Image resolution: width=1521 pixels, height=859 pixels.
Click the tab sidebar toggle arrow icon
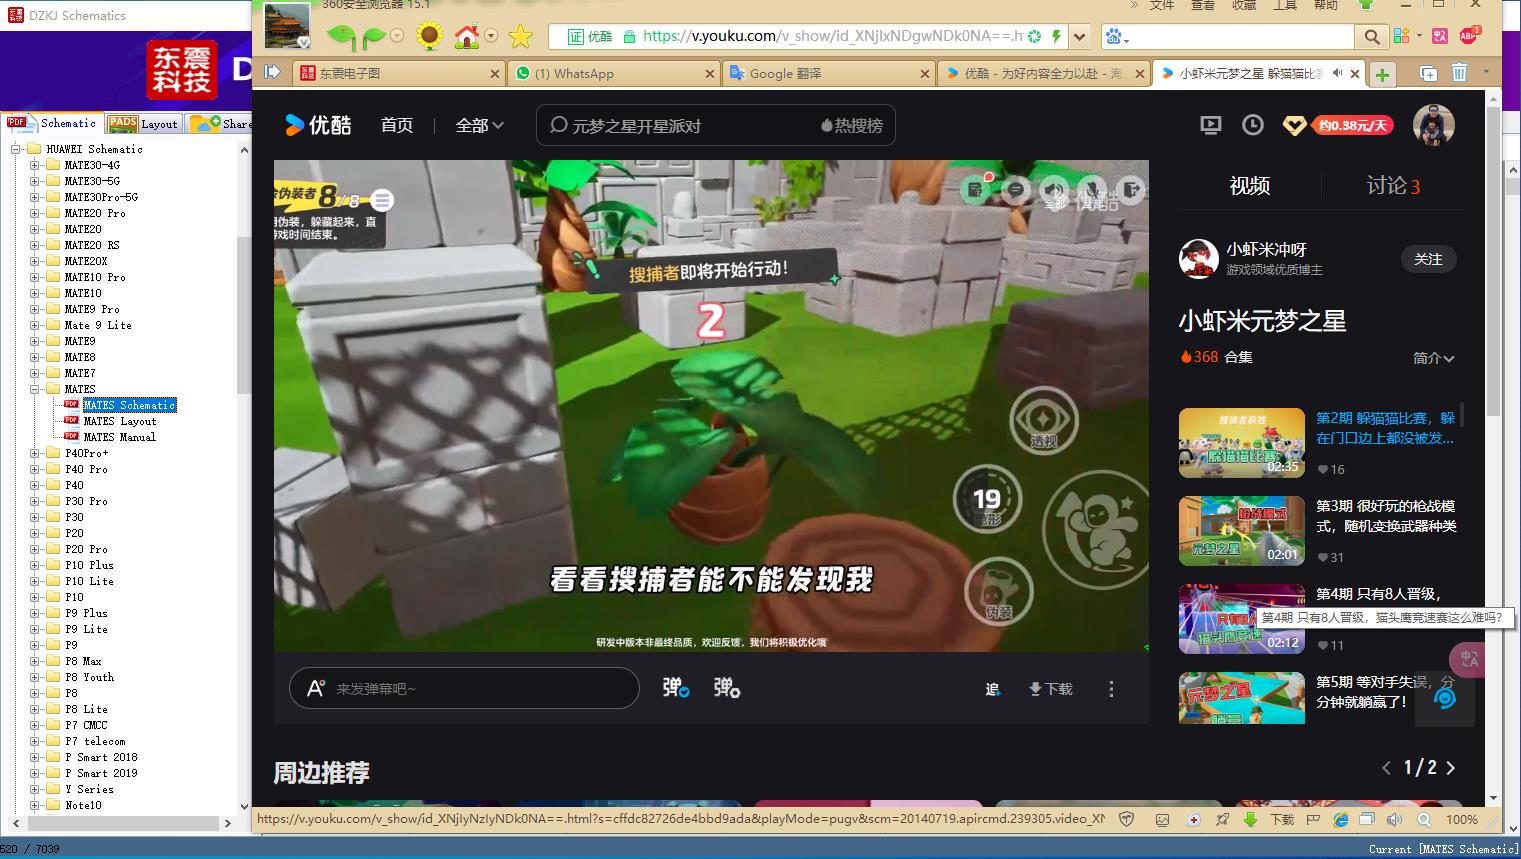271,72
